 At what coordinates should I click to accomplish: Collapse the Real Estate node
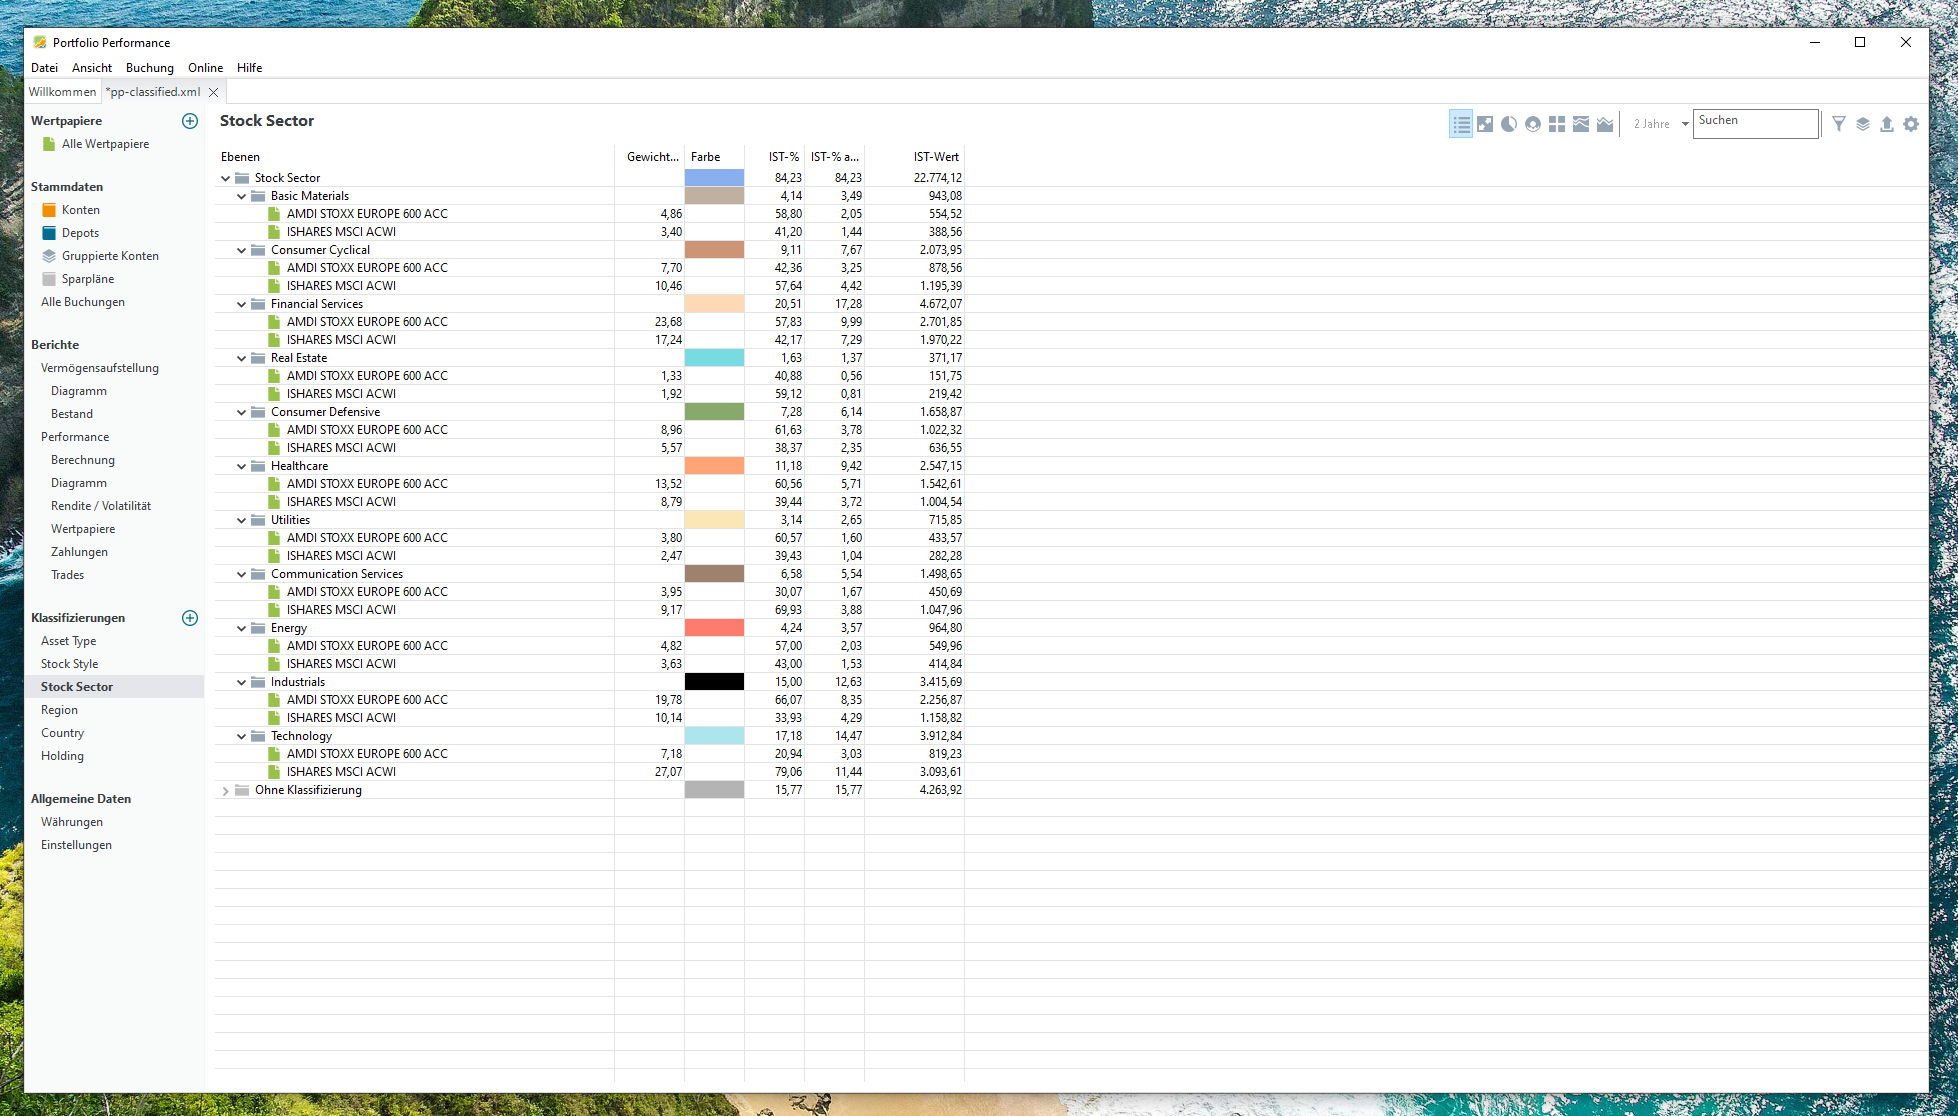[242, 358]
